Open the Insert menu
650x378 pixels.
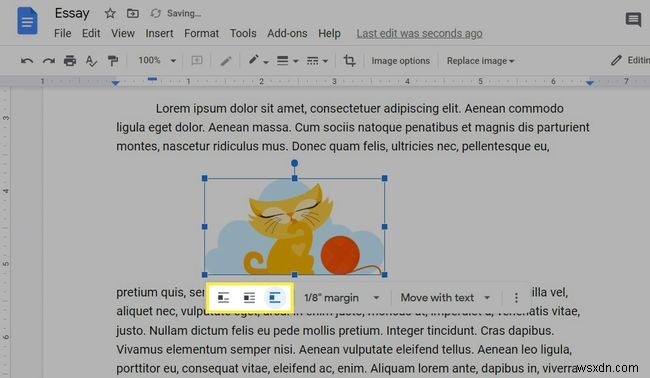coord(159,33)
